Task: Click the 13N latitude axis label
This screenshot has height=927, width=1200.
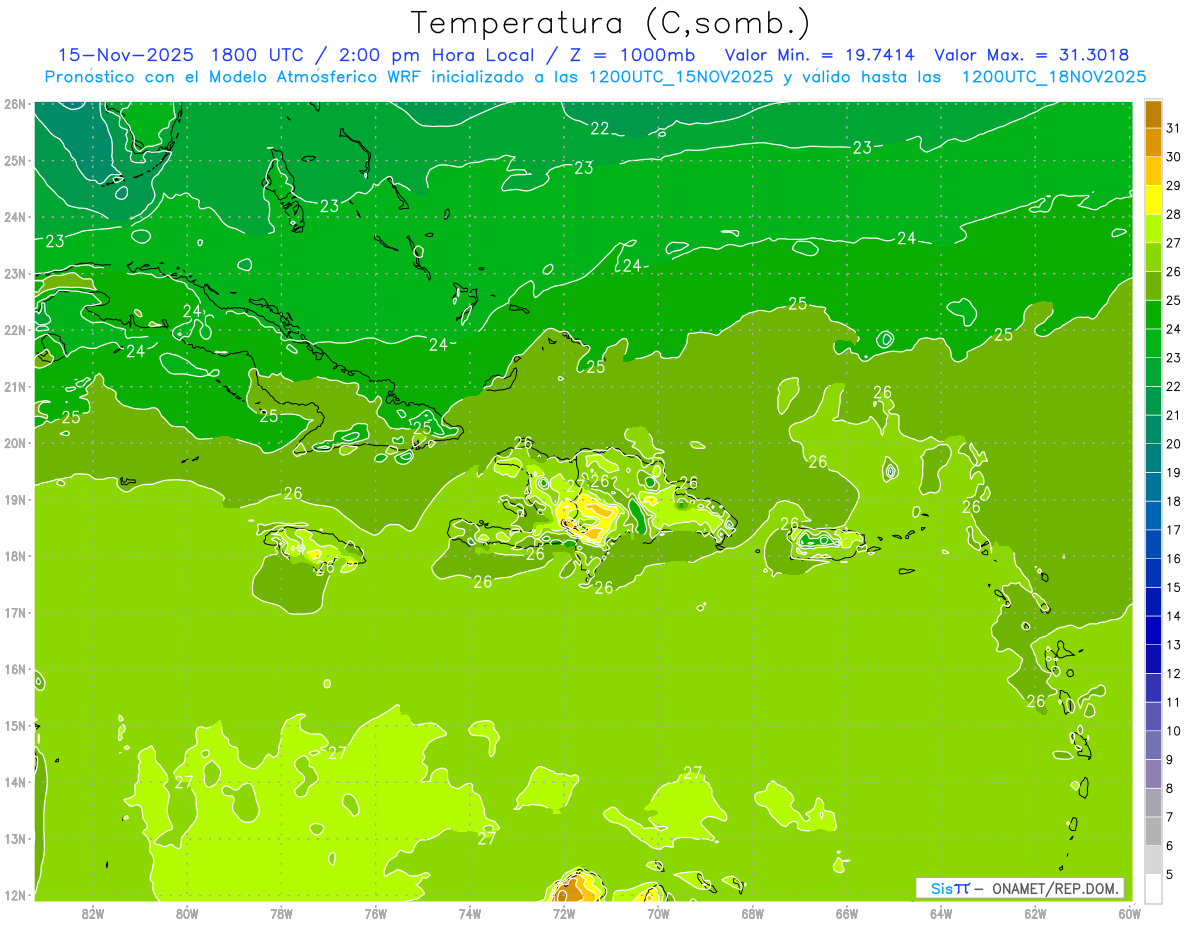Action: click(15, 838)
